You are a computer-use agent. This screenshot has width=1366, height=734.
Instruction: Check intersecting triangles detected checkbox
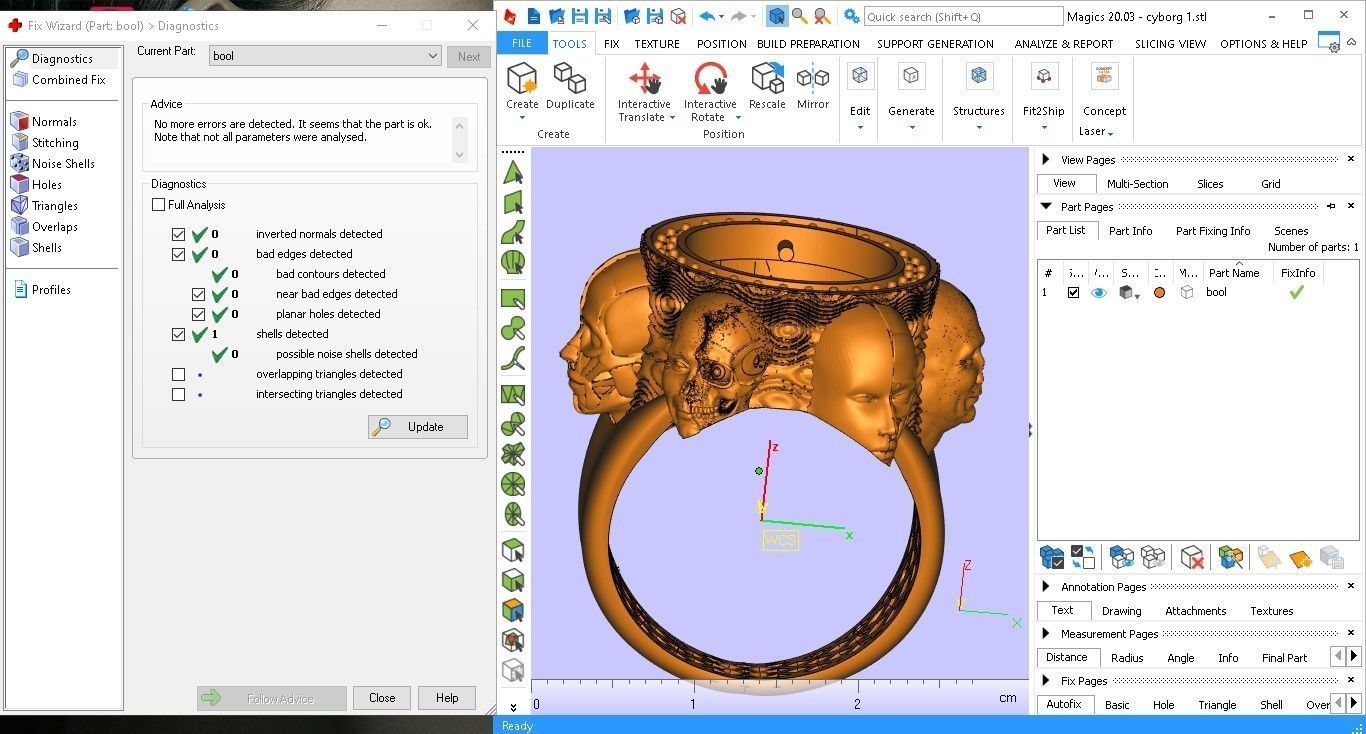tap(178, 394)
